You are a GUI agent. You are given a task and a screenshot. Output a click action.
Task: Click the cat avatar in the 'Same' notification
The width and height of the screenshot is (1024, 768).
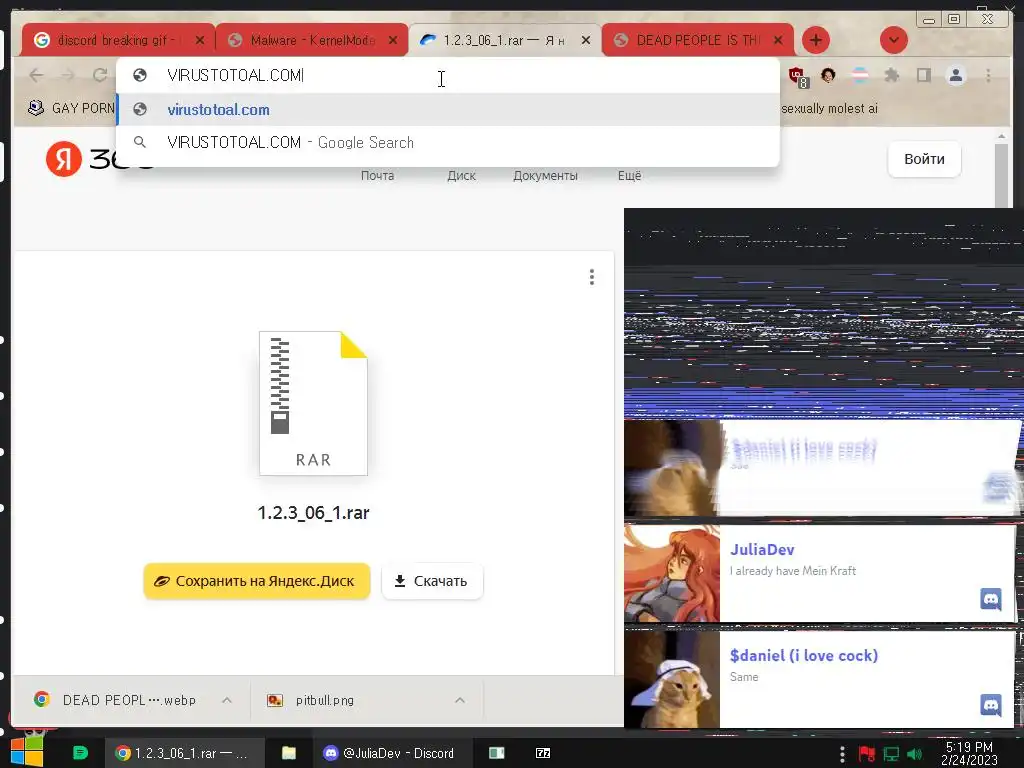point(672,679)
